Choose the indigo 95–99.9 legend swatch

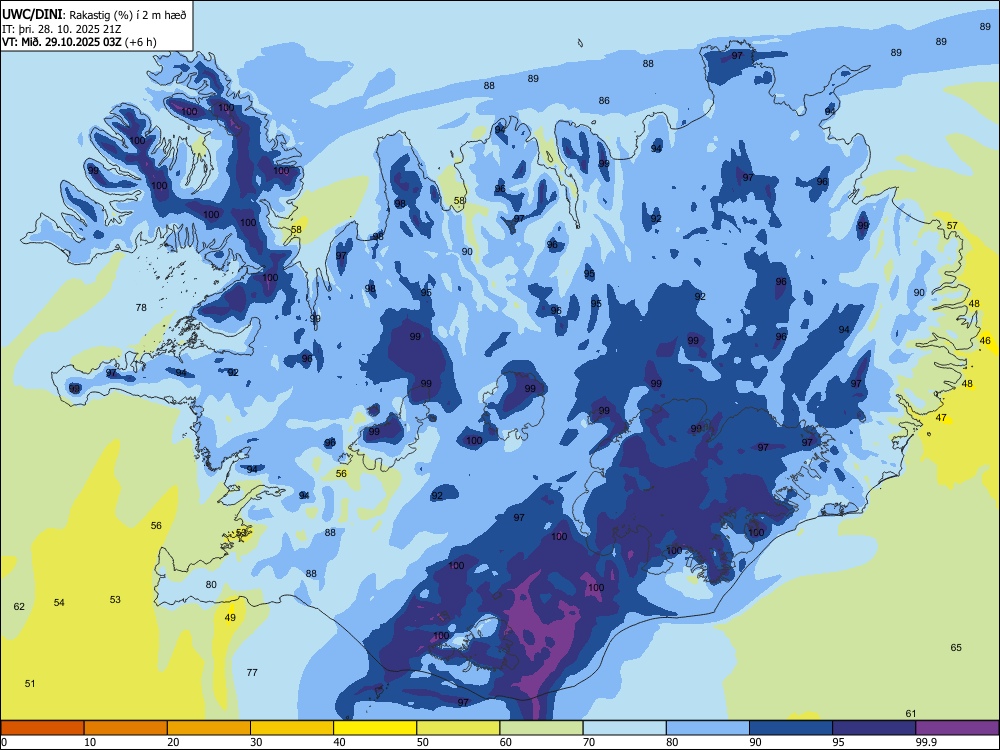pyautogui.click(x=874, y=728)
